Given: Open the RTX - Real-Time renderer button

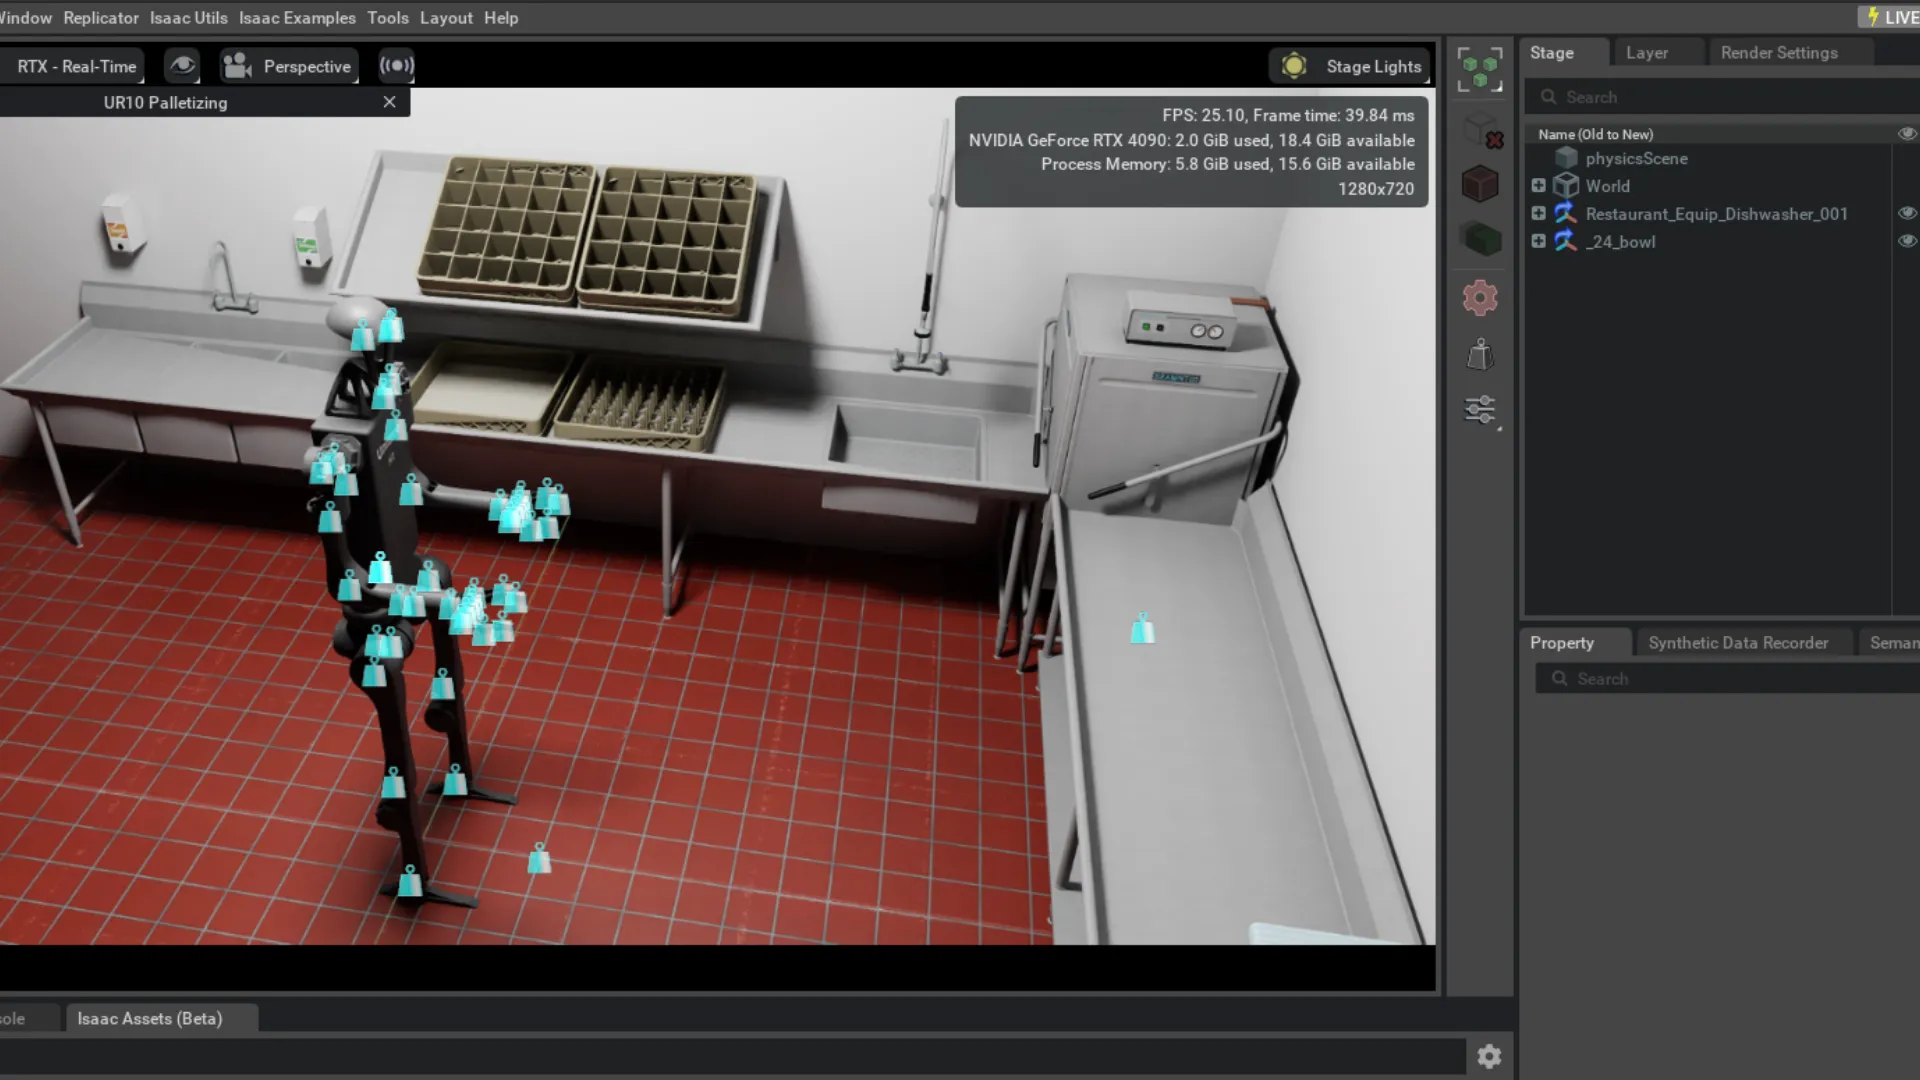Looking at the screenshot, I should pyautogui.click(x=76, y=66).
